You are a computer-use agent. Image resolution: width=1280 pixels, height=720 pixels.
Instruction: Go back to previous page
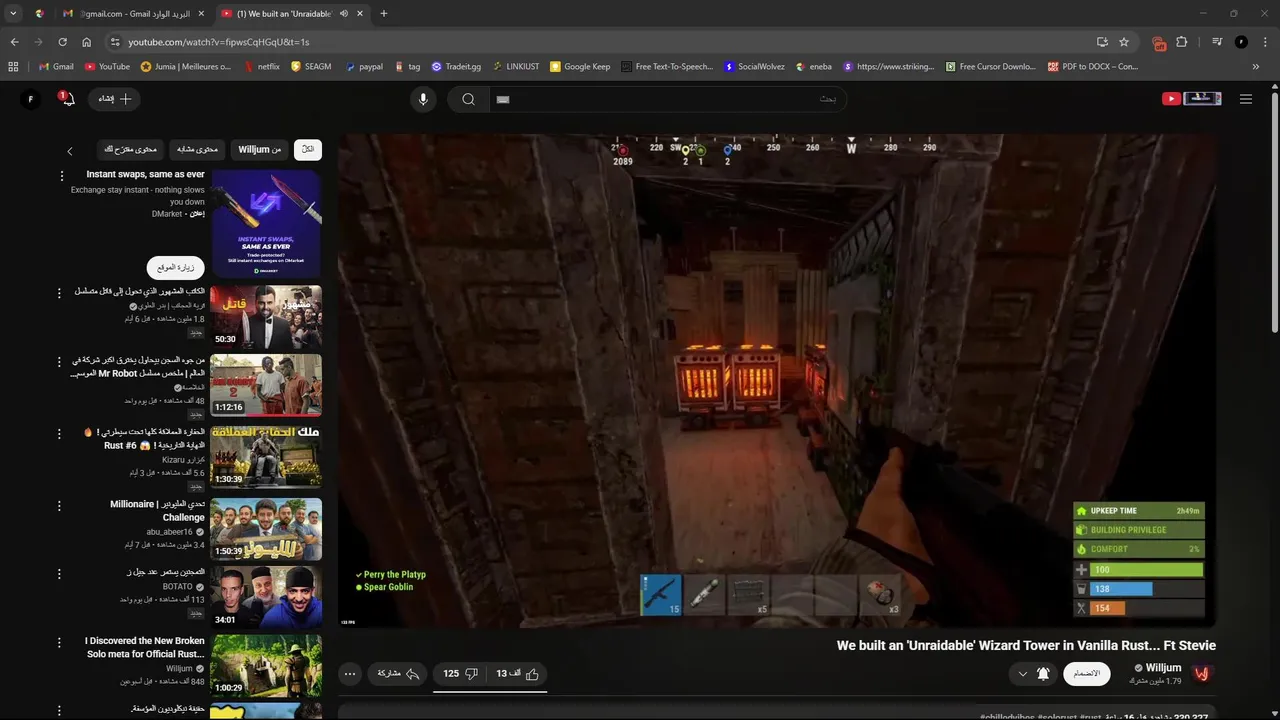point(14,42)
